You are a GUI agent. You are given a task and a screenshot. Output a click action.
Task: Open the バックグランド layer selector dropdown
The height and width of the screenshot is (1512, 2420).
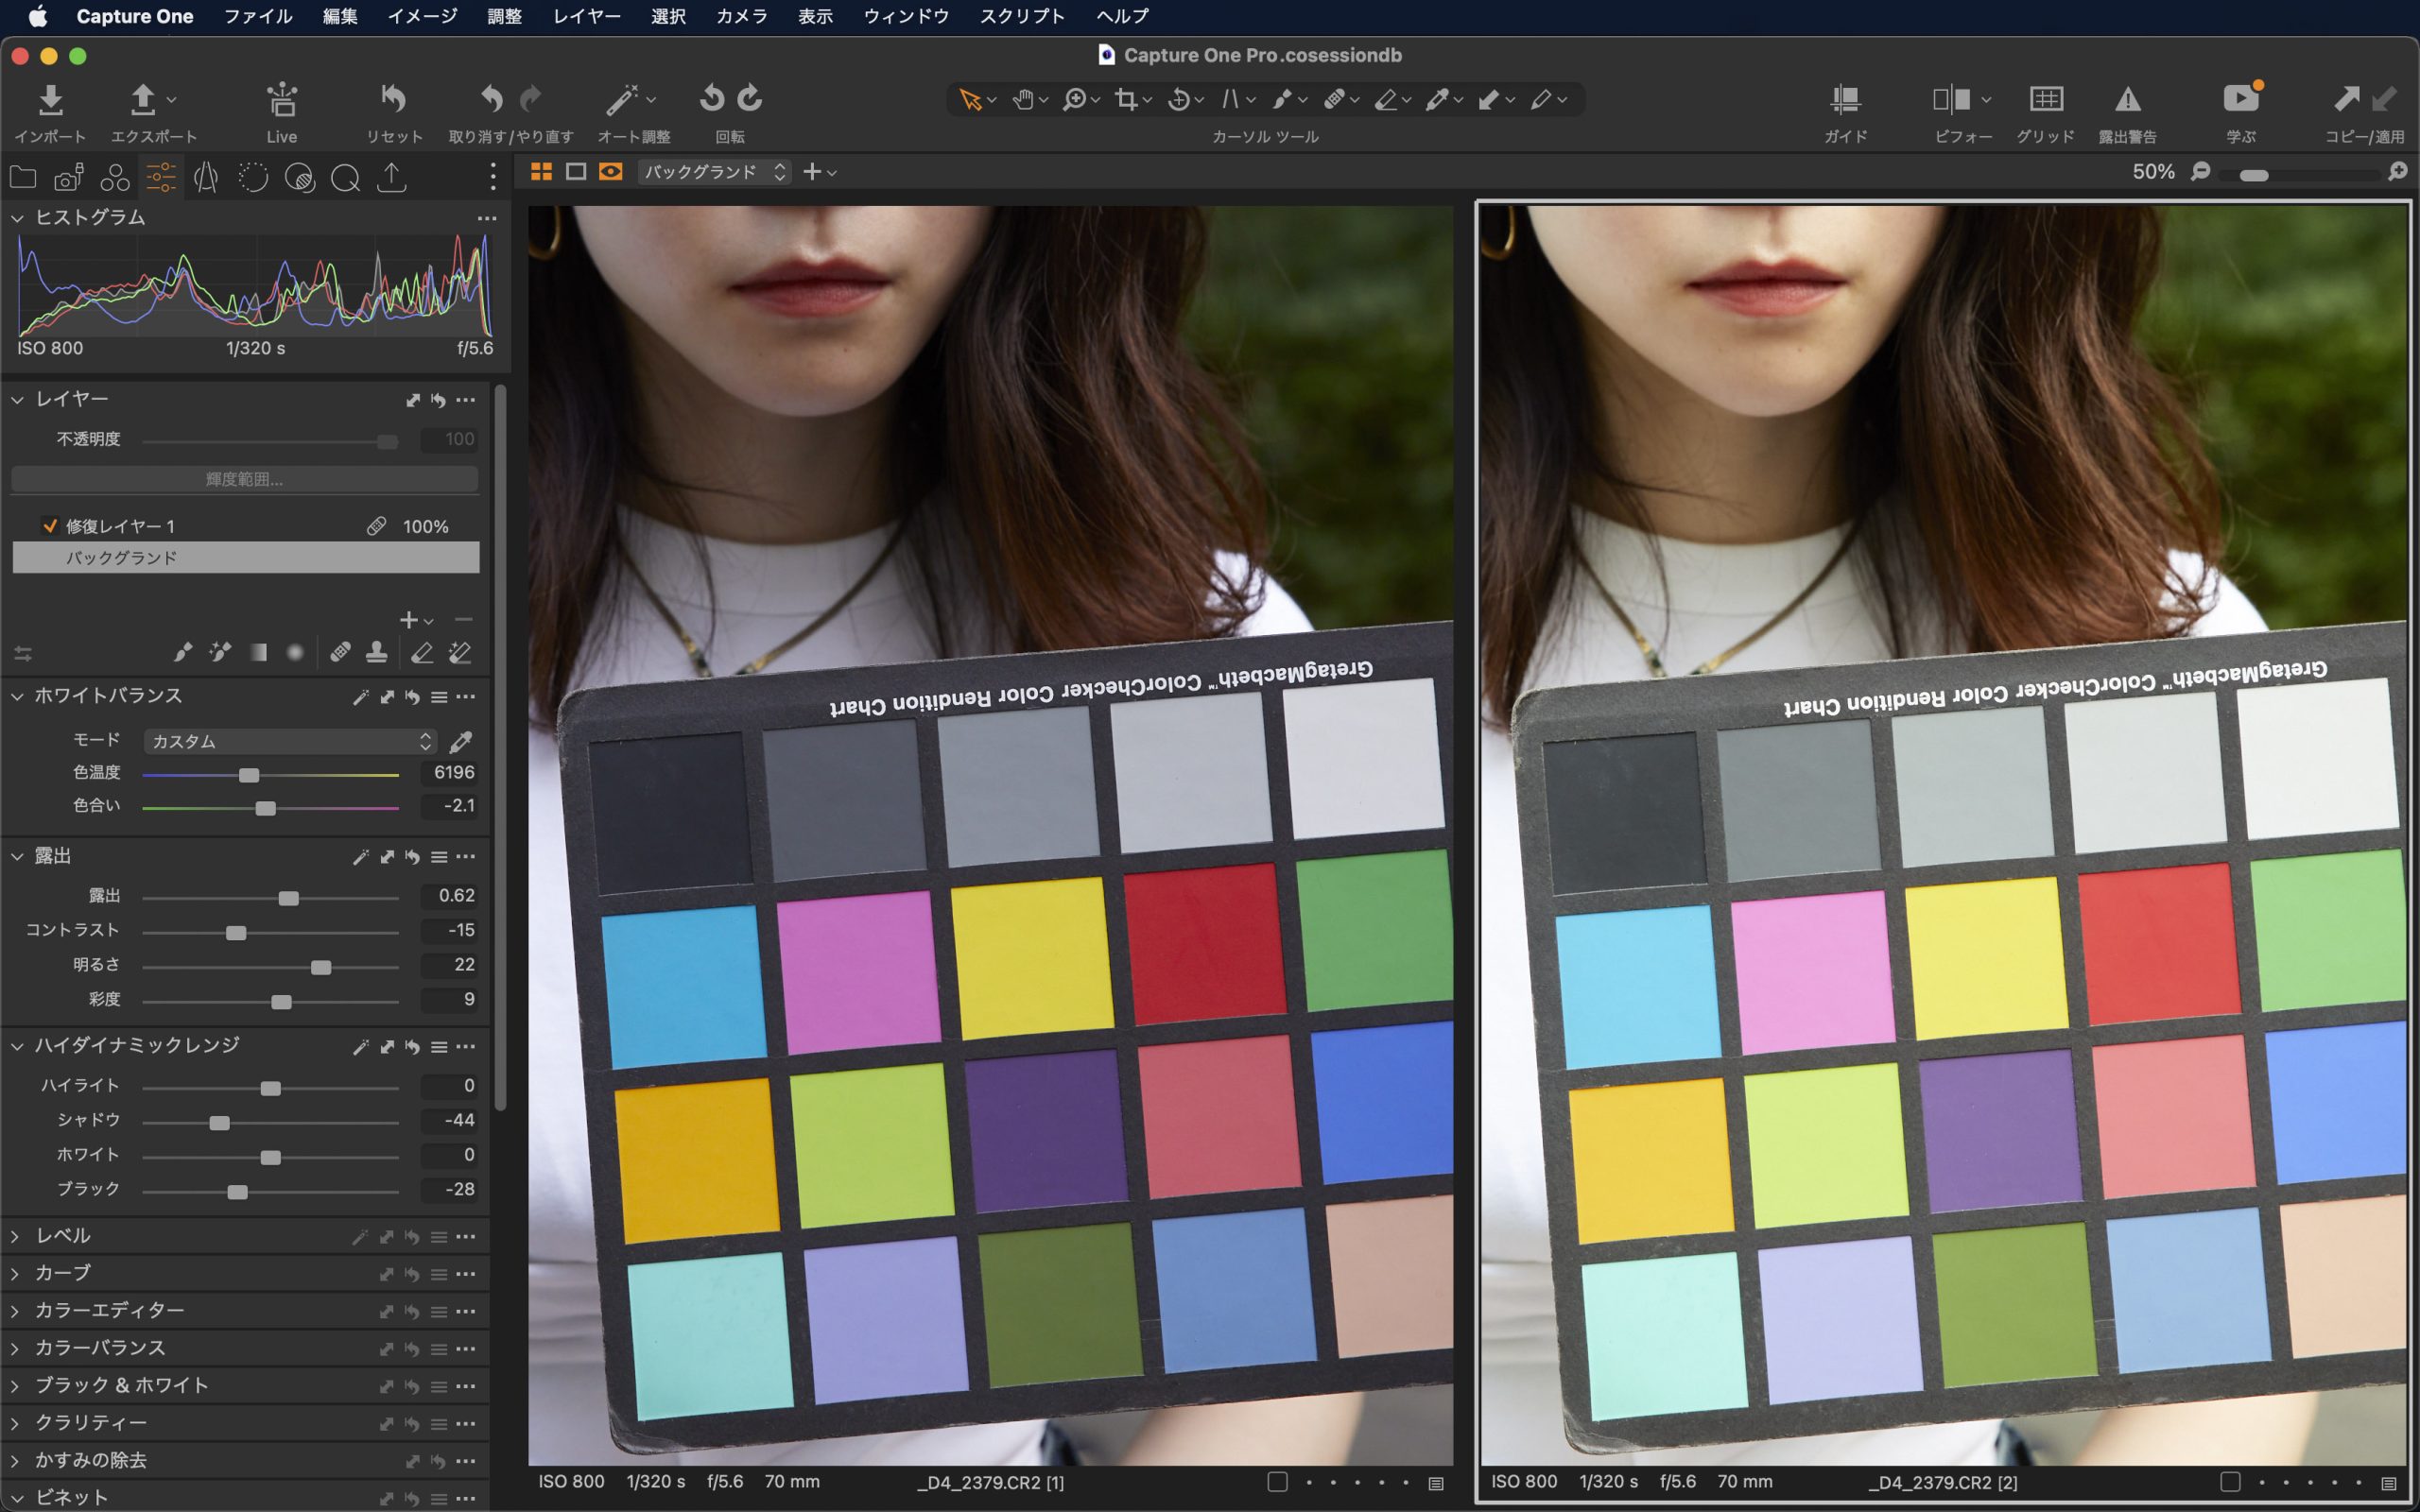tap(714, 172)
